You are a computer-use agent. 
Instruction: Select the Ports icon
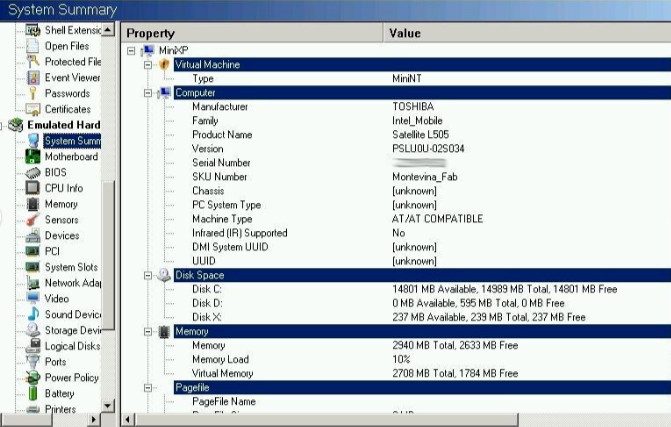[x=33, y=362]
